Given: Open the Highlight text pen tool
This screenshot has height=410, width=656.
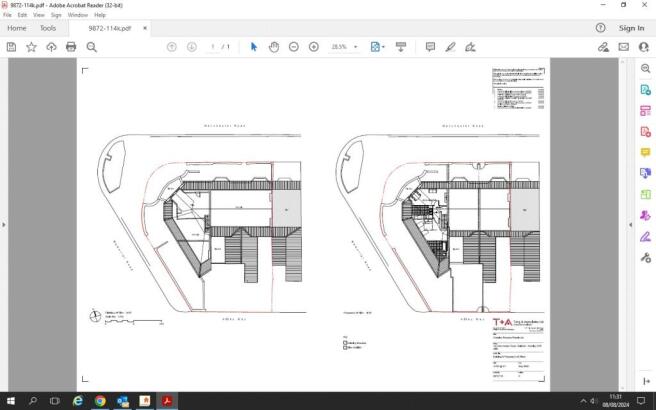Looking at the screenshot, I should tap(450, 47).
